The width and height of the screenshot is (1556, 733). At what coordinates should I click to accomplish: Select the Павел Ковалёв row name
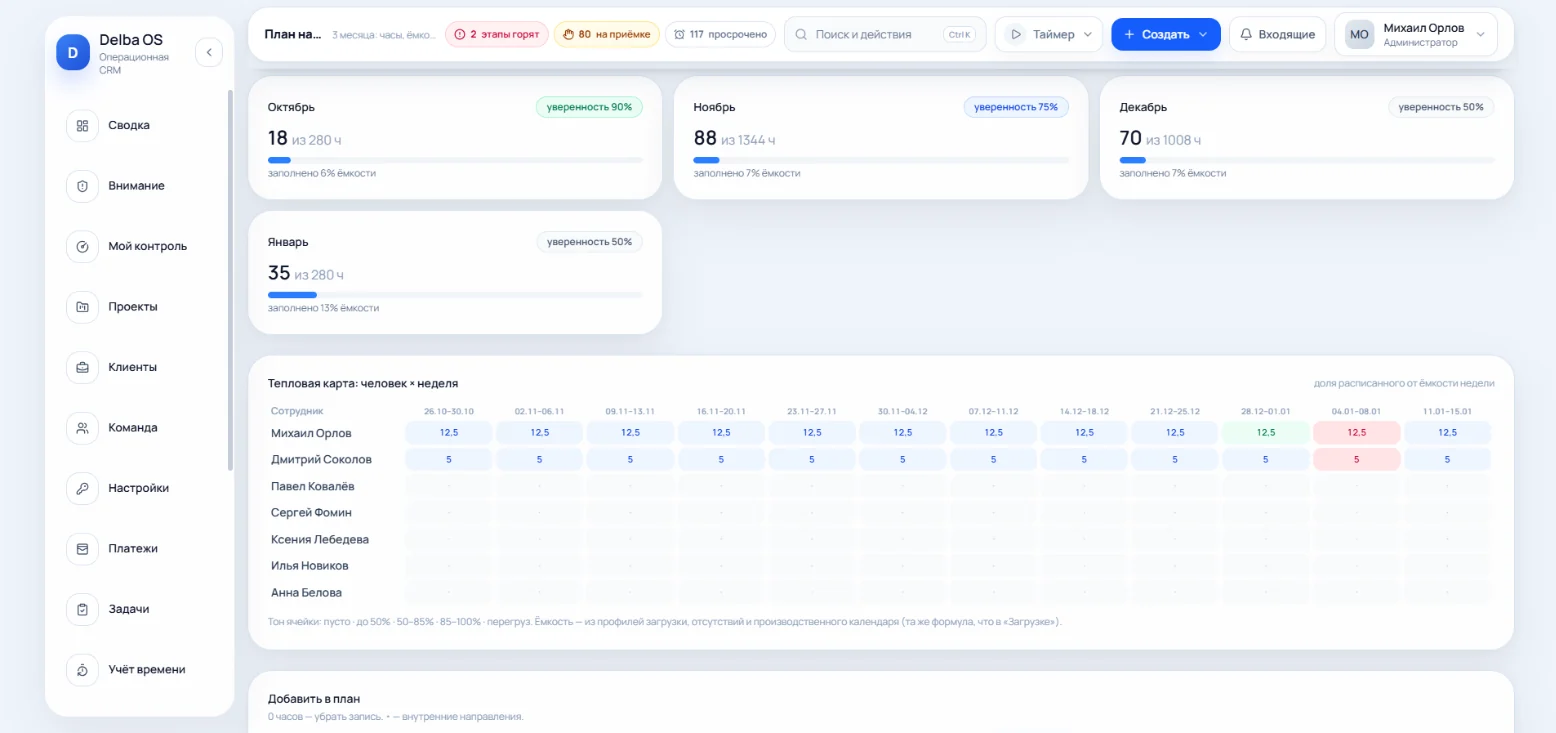(312, 486)
